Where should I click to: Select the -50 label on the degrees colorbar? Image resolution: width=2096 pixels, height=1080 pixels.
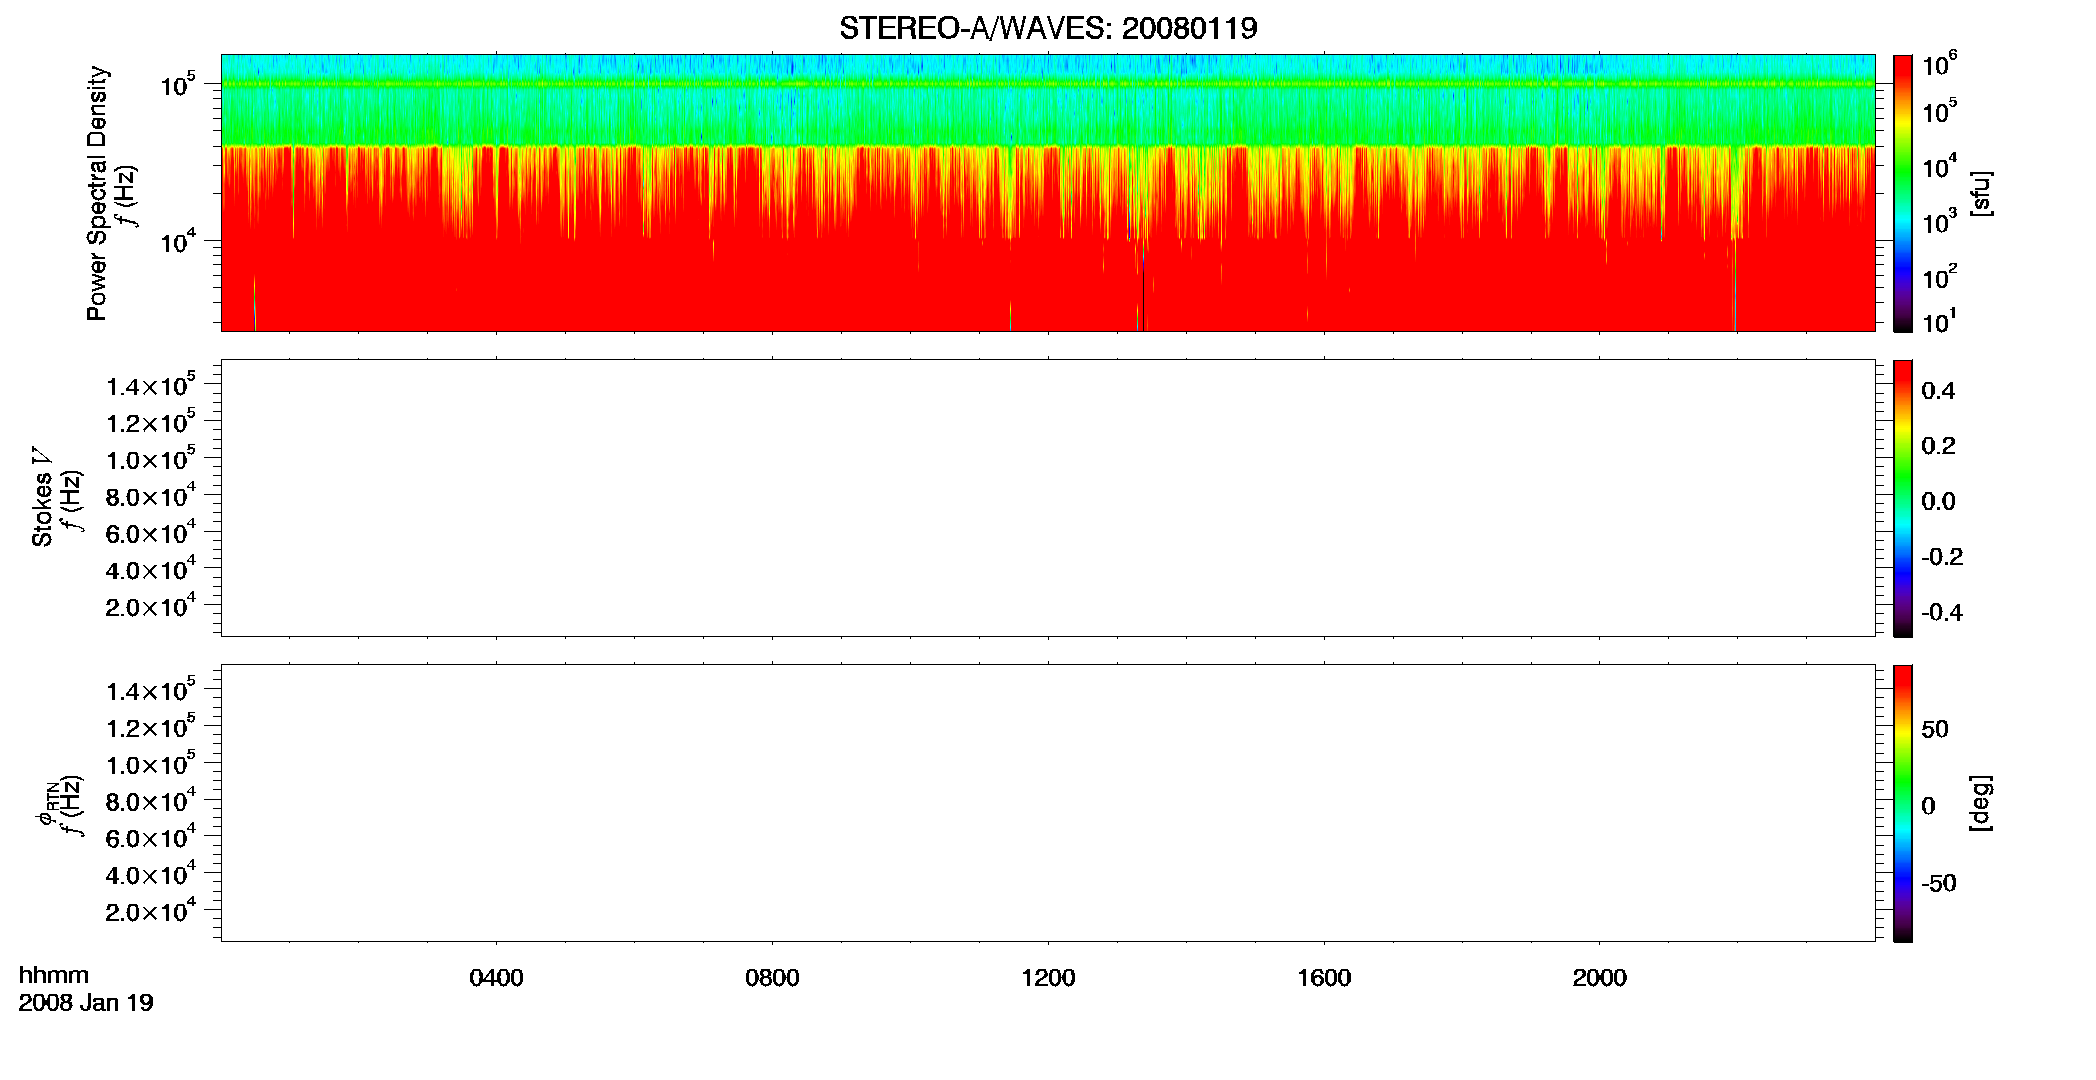(x=1939, y=883)
